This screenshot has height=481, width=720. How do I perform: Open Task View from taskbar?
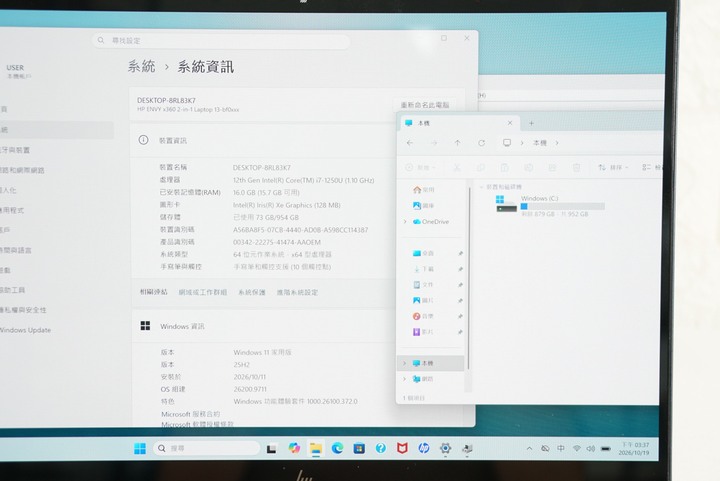tap(271, 448)
